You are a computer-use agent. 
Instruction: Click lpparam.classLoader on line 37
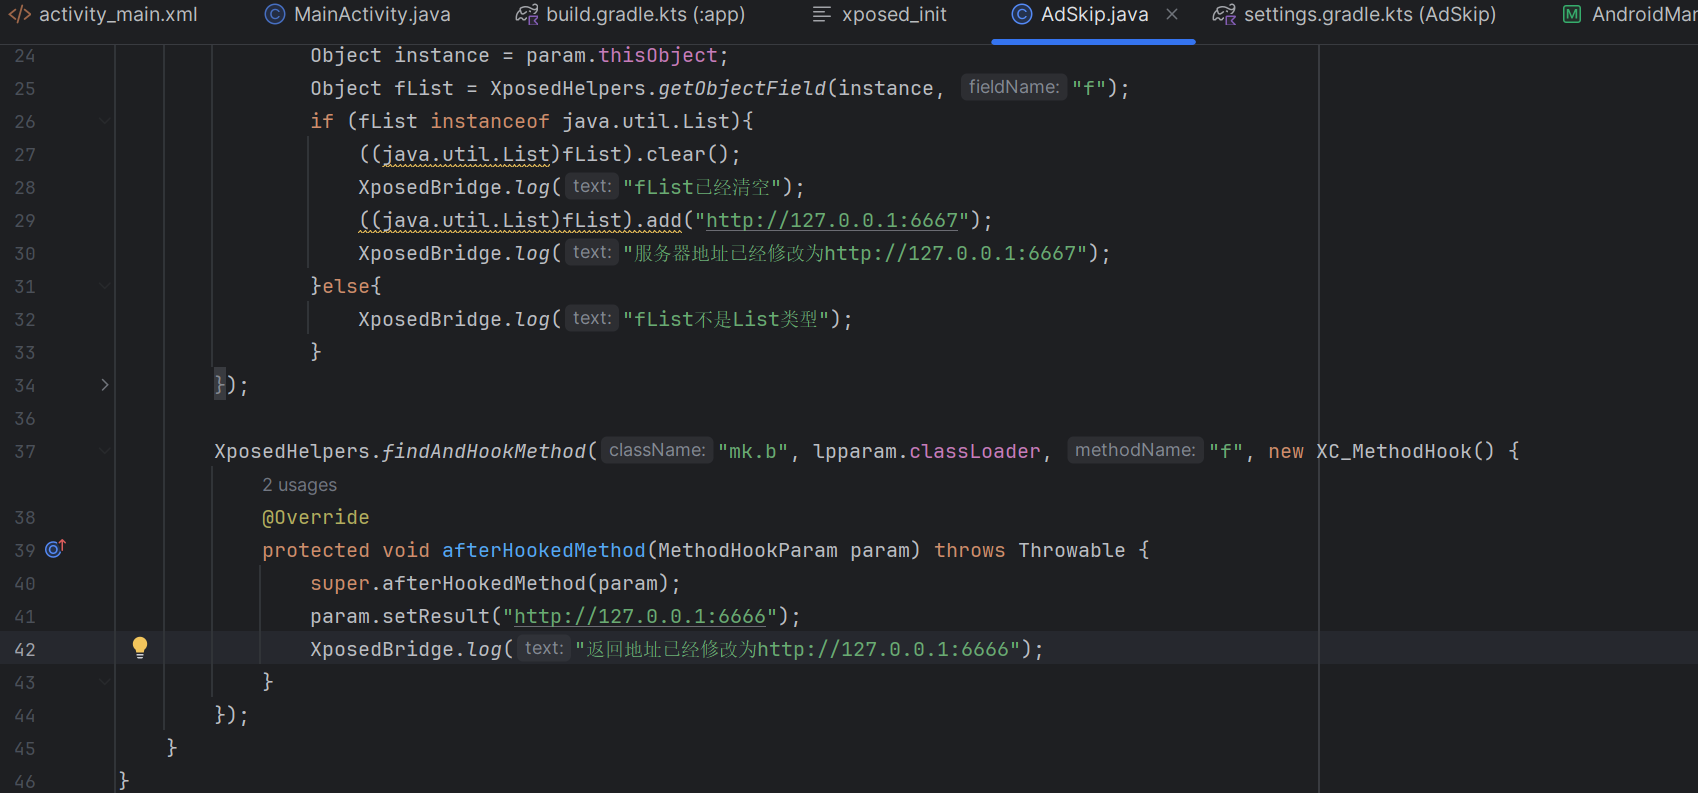(x=926, y=451)
